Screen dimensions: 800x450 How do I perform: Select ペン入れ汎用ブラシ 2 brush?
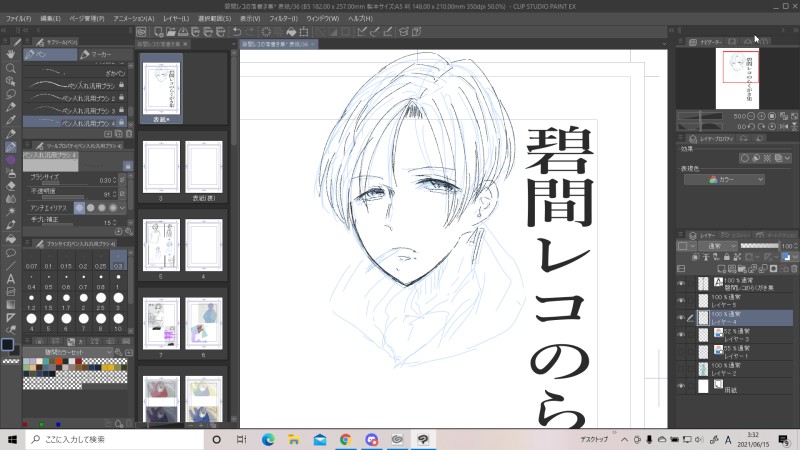[x=75, y=97]
